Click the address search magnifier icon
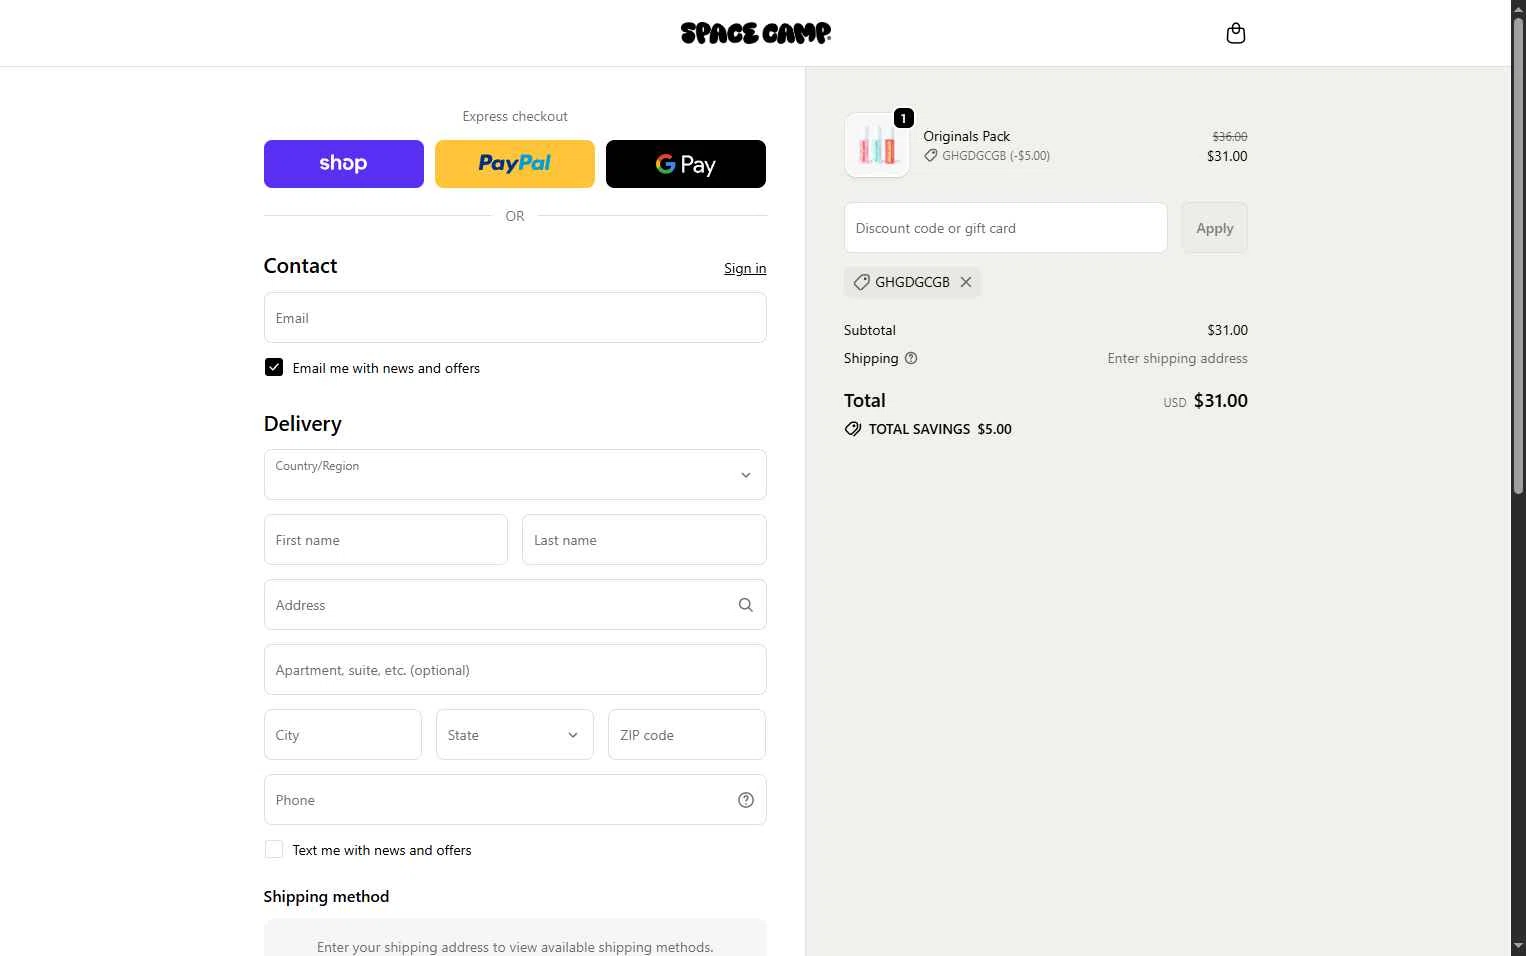This screenshot has width=1526, height=956. 746,605
